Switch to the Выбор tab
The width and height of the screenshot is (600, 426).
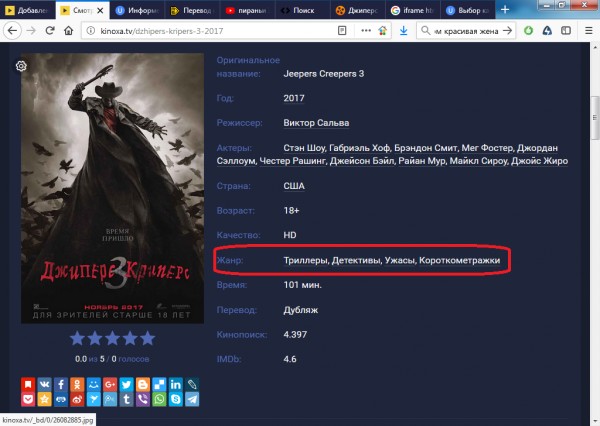coord(467,10)
